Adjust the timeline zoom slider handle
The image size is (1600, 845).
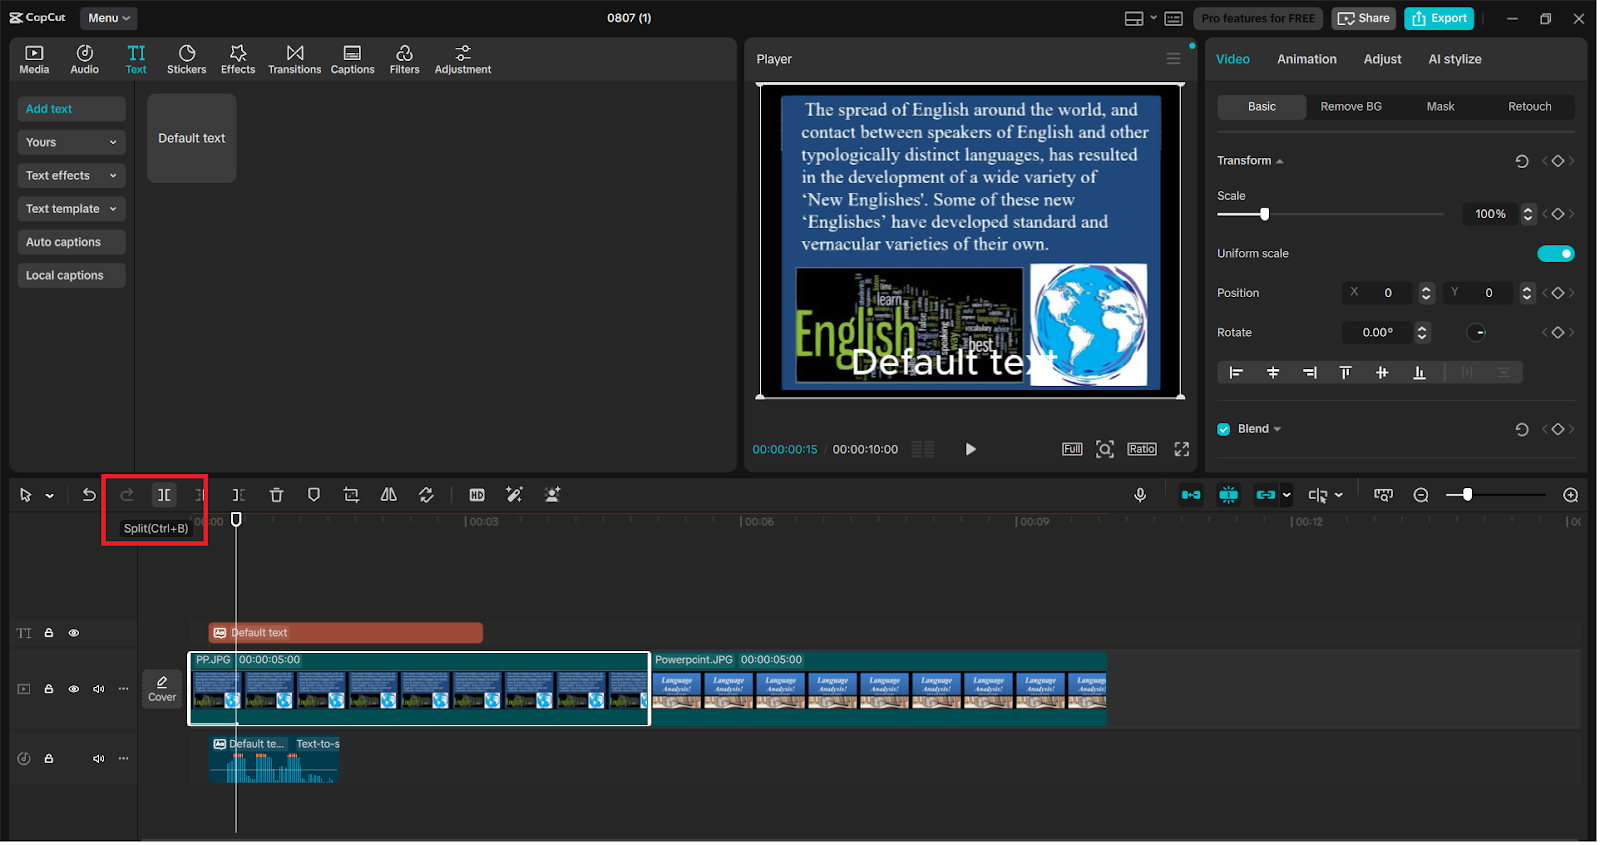pos(1467,495)
